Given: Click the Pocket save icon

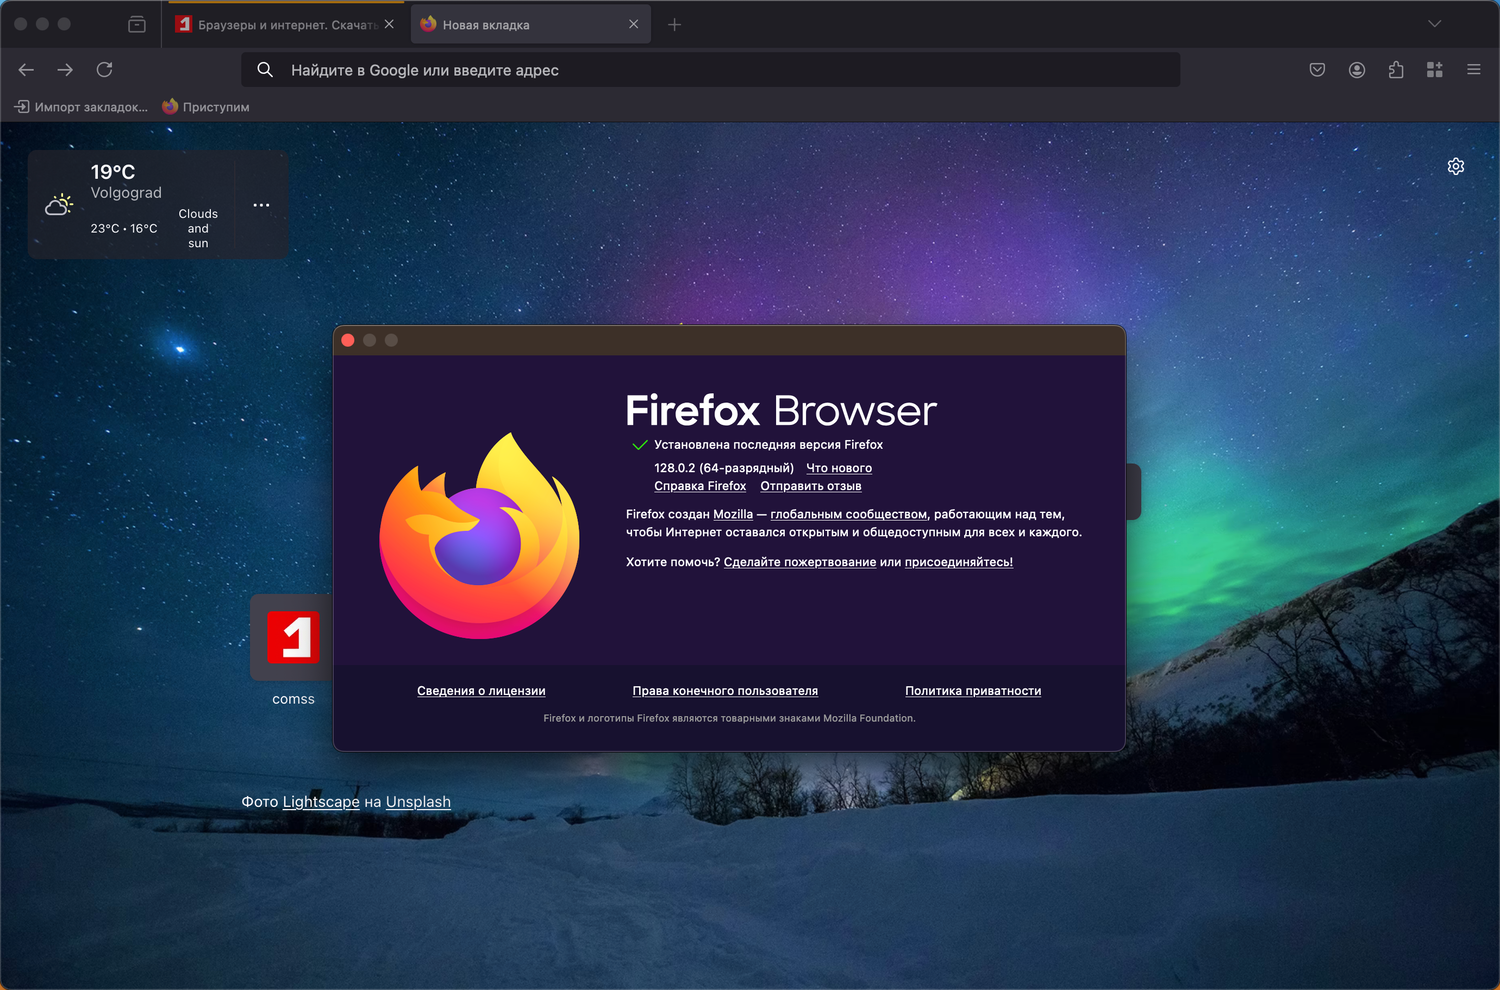Looking at the screenshot, I should [x=1317, y=70].
